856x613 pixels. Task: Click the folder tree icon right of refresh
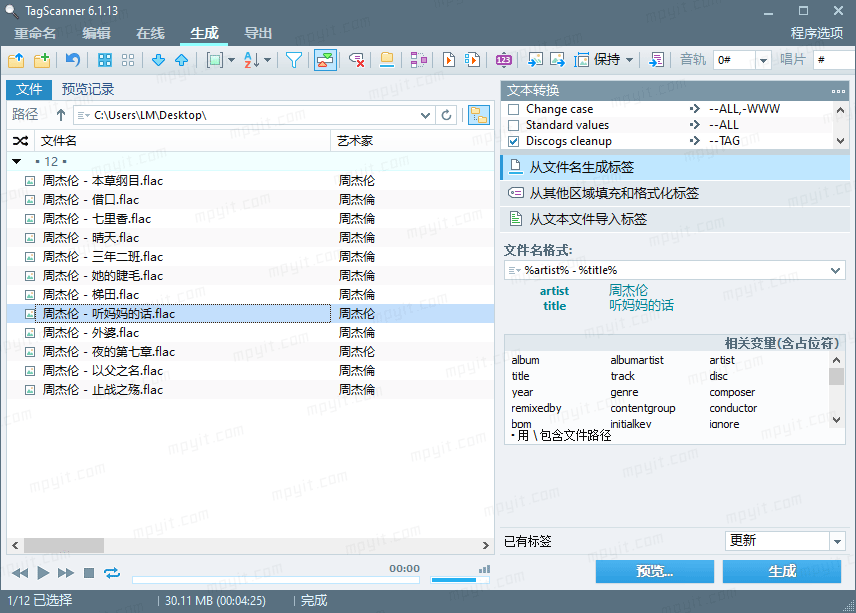click(479, 115)
